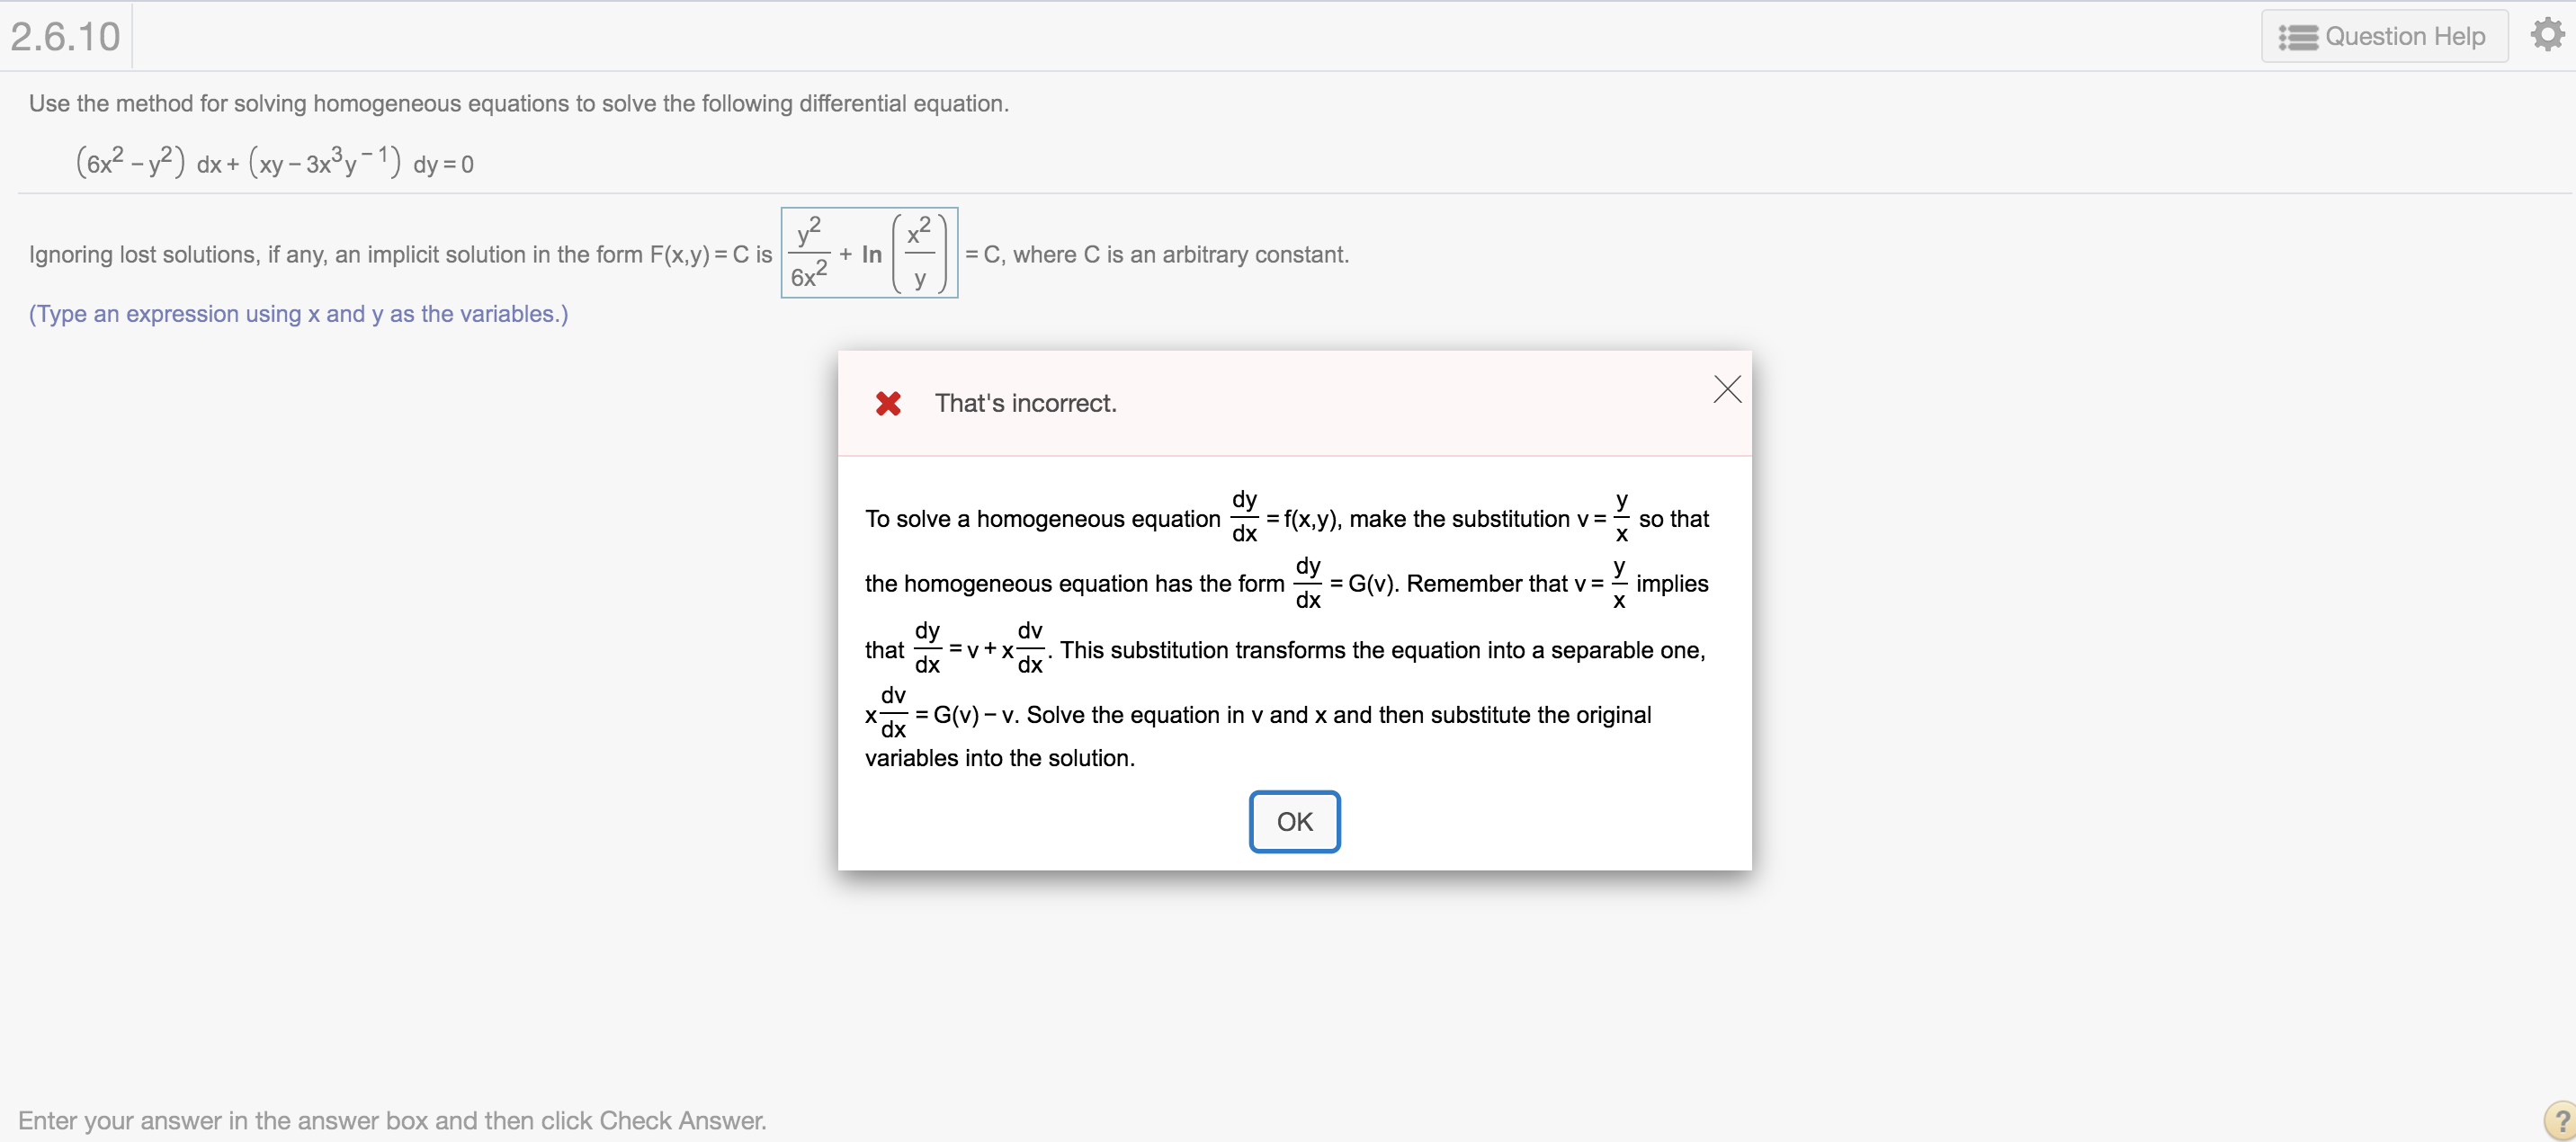Select the 2.6.10 question label

click(x=64, y=35)
